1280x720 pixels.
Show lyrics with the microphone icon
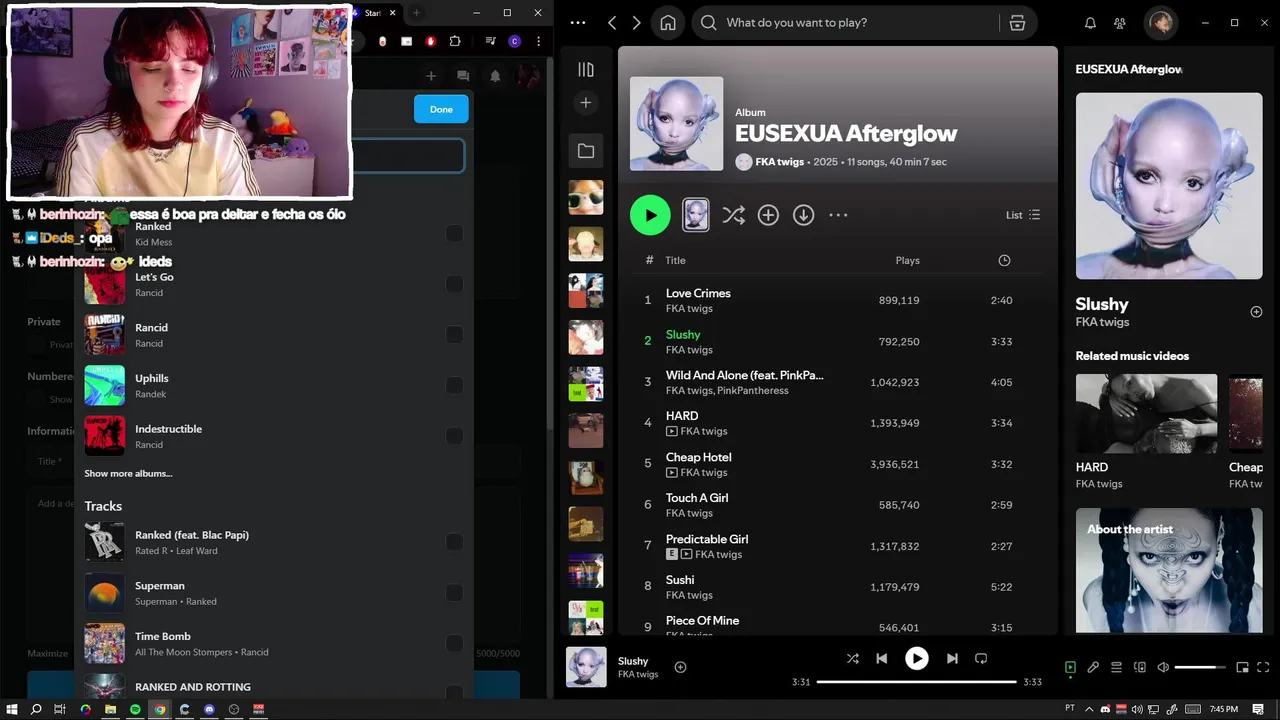point(1093,667)
